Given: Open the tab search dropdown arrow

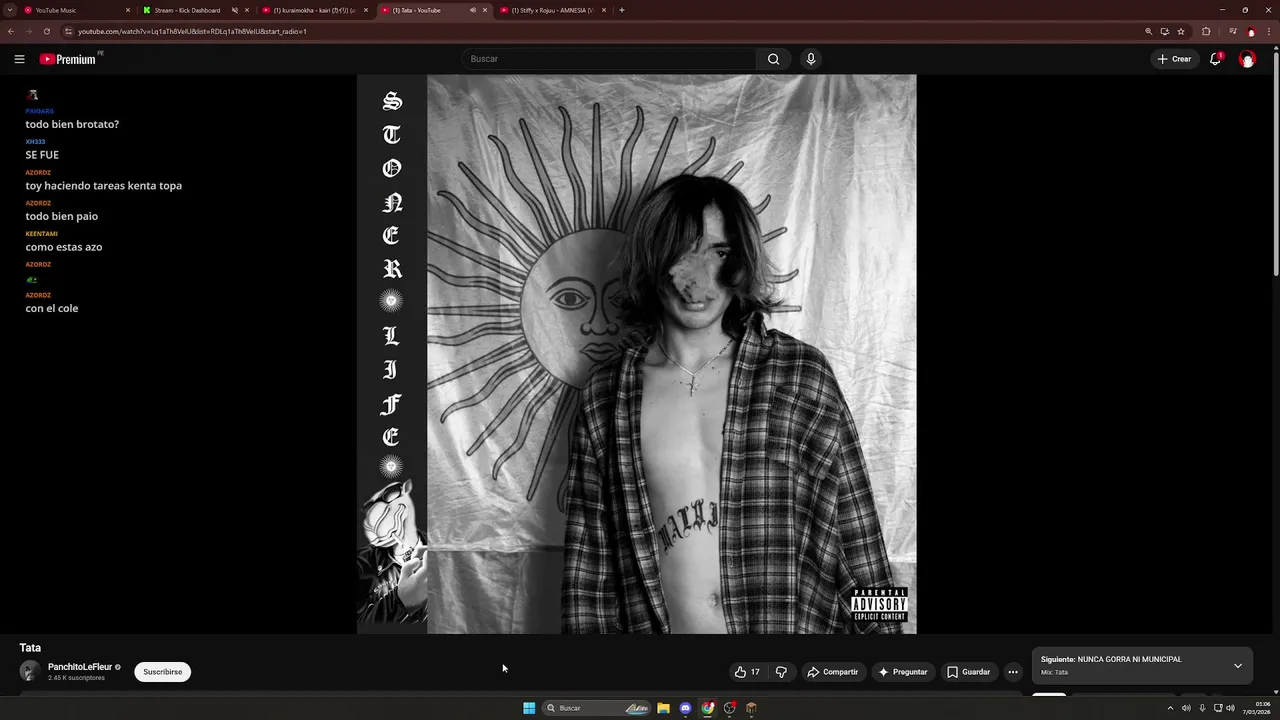Looking at the screenshot, I should (9, 10).
